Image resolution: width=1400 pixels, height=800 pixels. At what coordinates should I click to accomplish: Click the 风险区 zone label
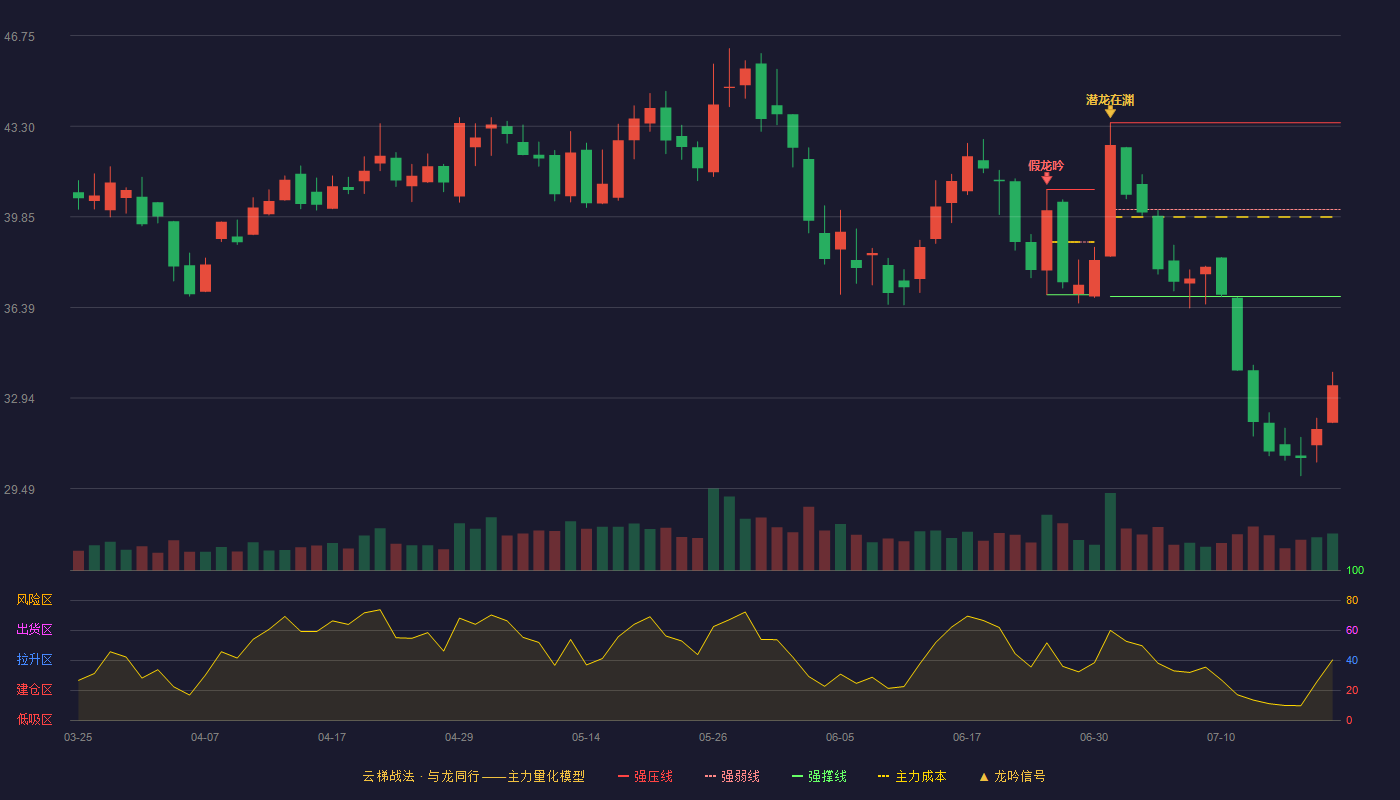pos(35,600)
